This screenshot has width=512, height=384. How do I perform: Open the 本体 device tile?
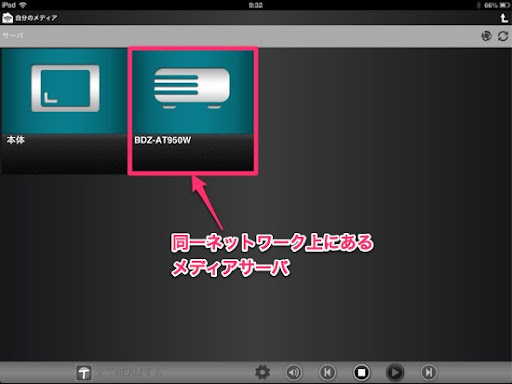[x=64, y=111]
